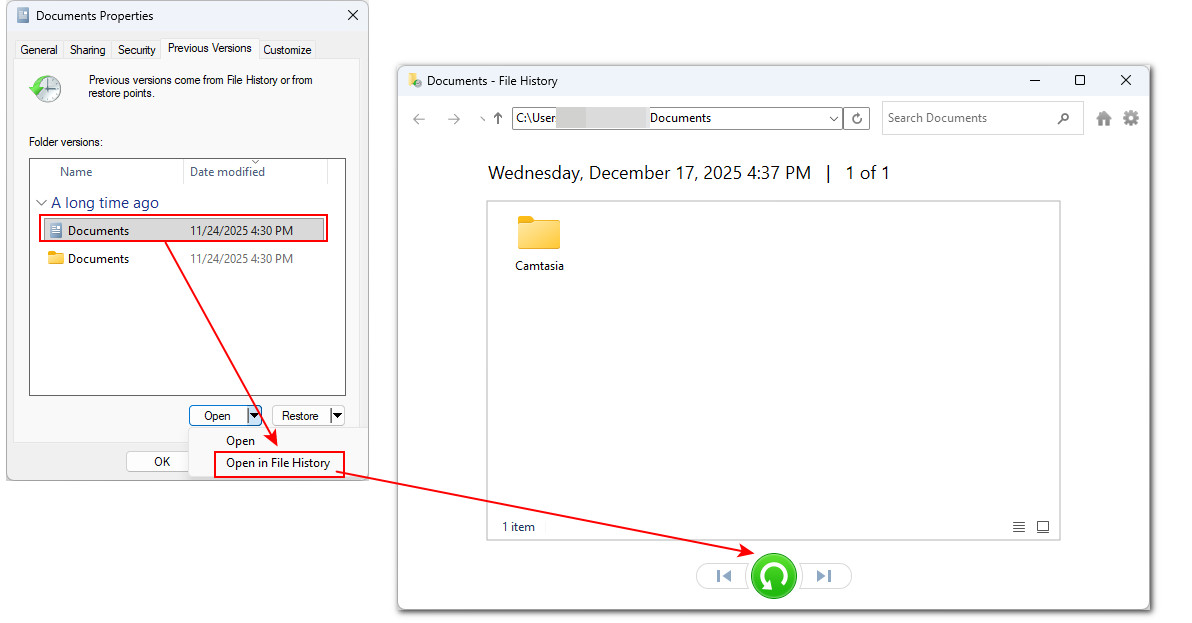Collapse the 'A long time ago' group
Screen dimensions: 1192x623
[x=41, y=202]
